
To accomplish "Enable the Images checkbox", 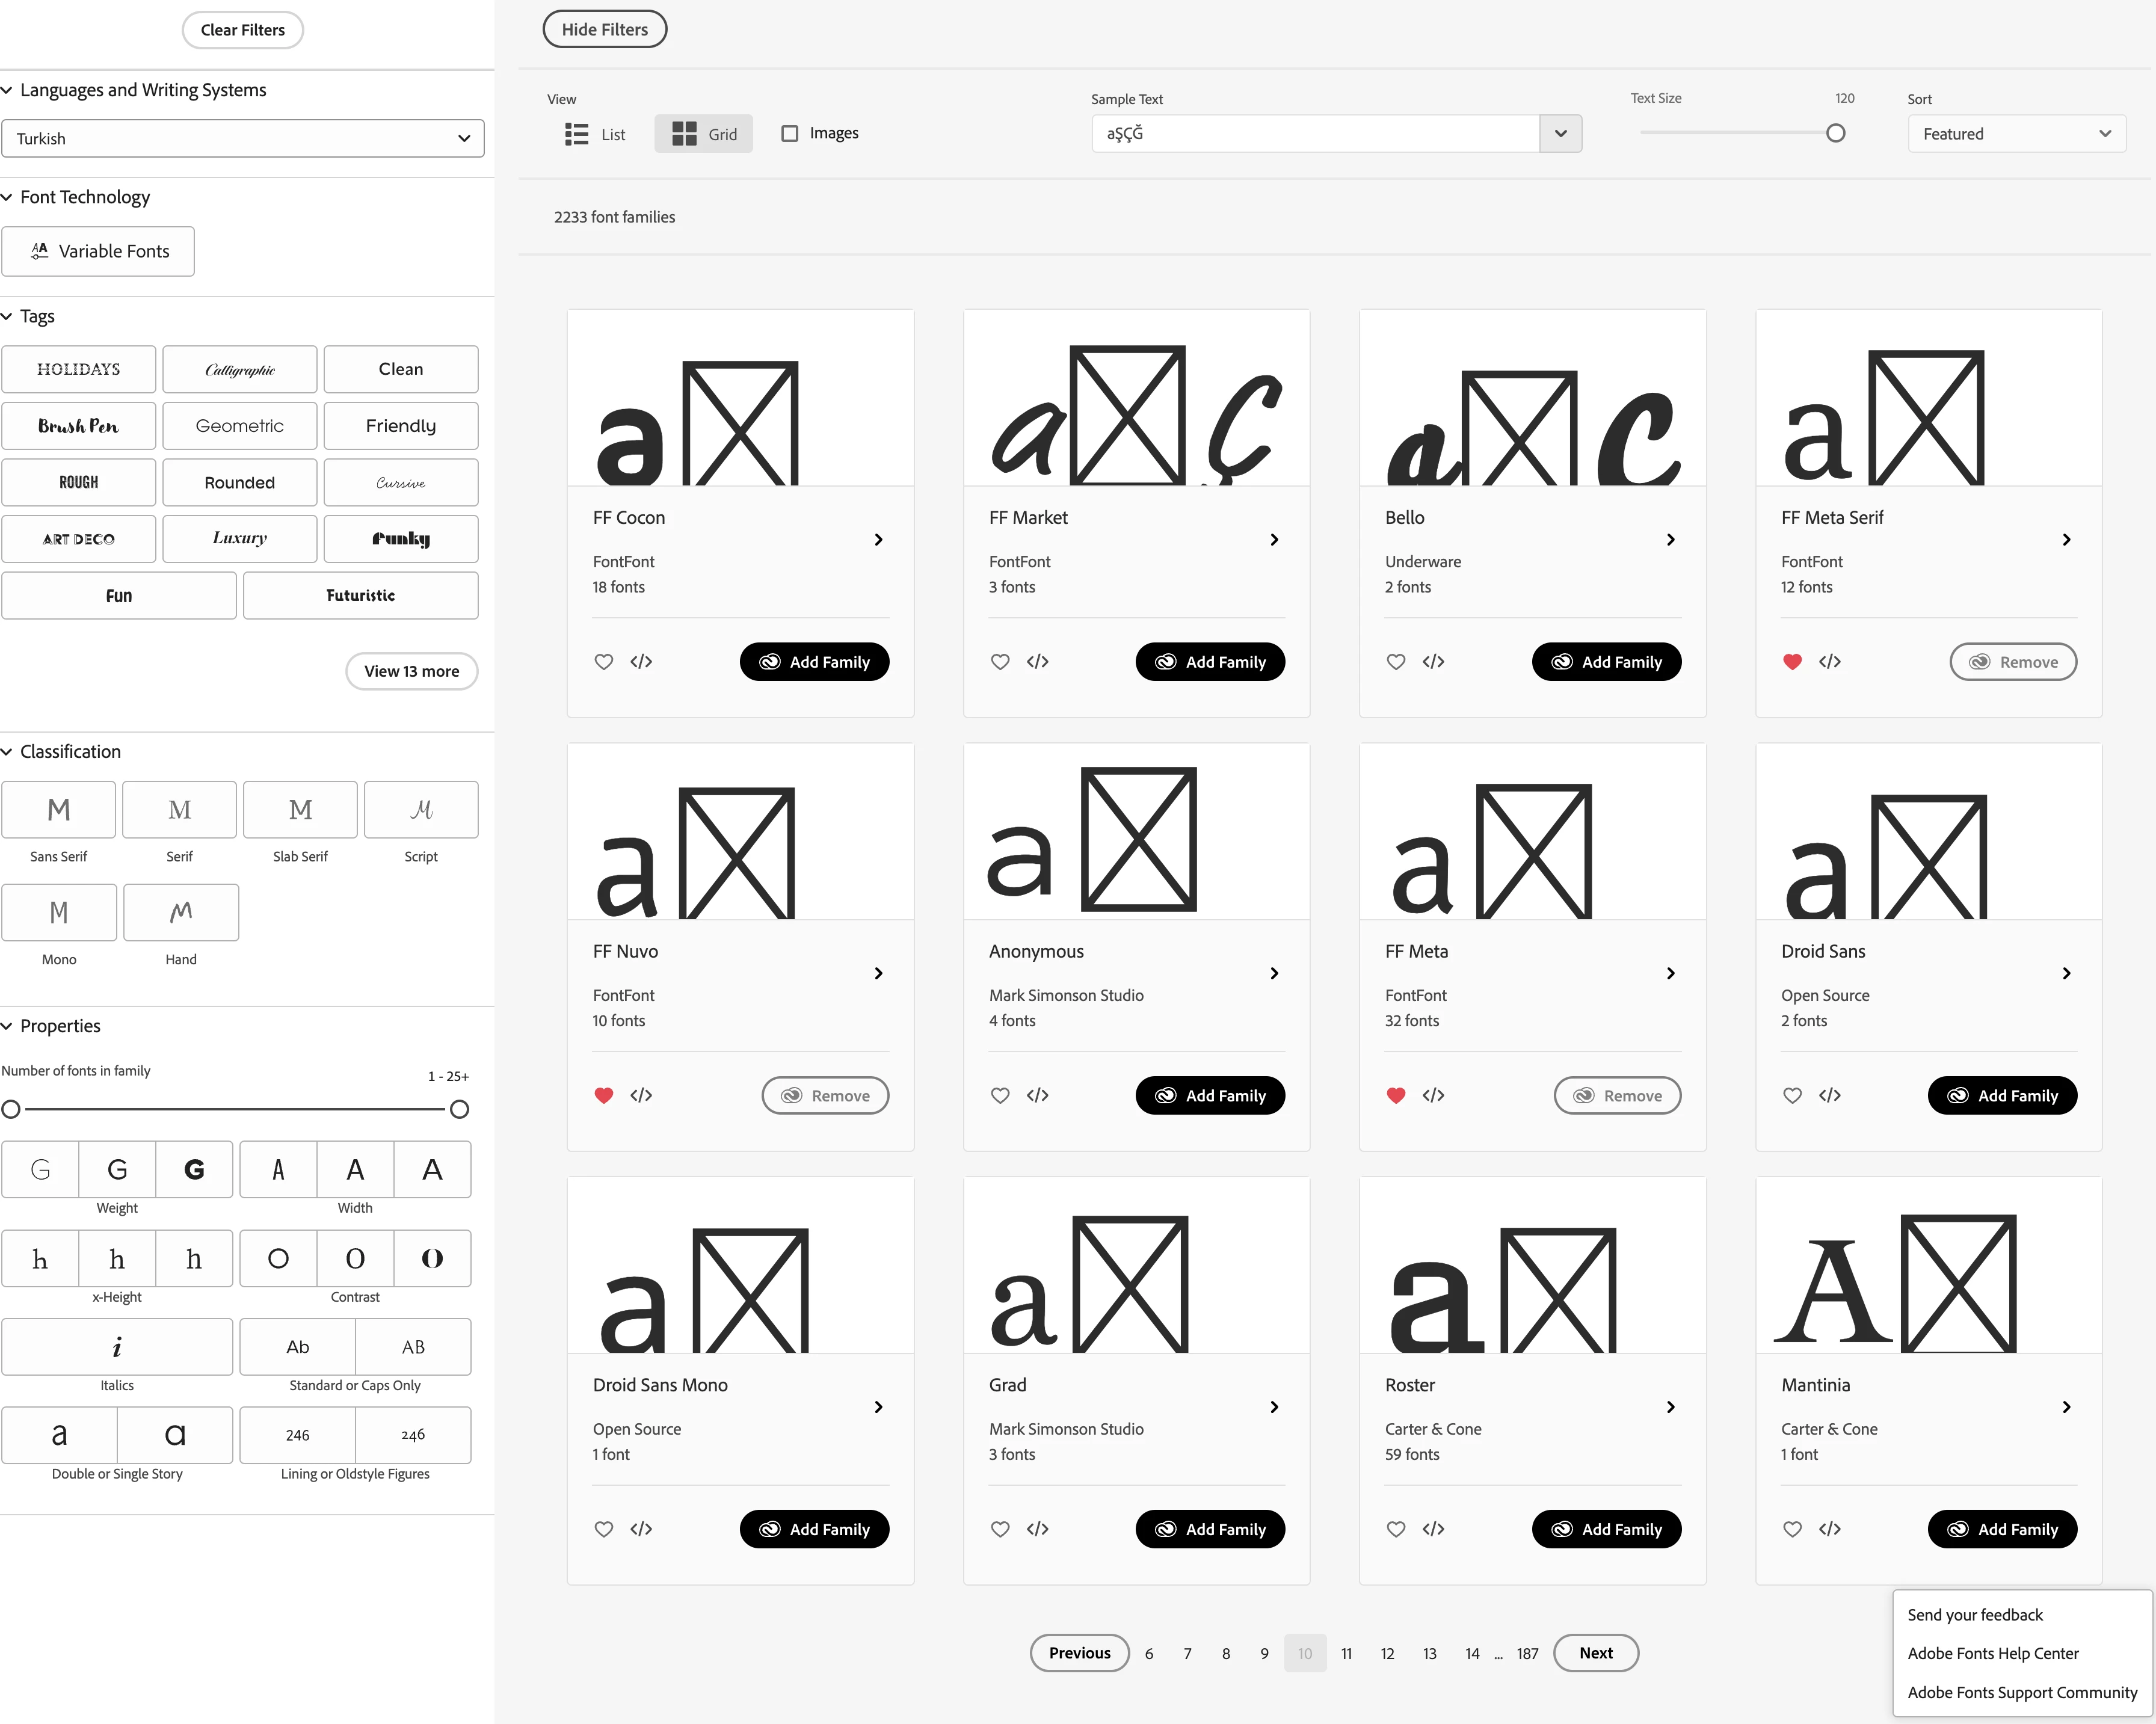I will pyautogui.click(x=790, y=133).
